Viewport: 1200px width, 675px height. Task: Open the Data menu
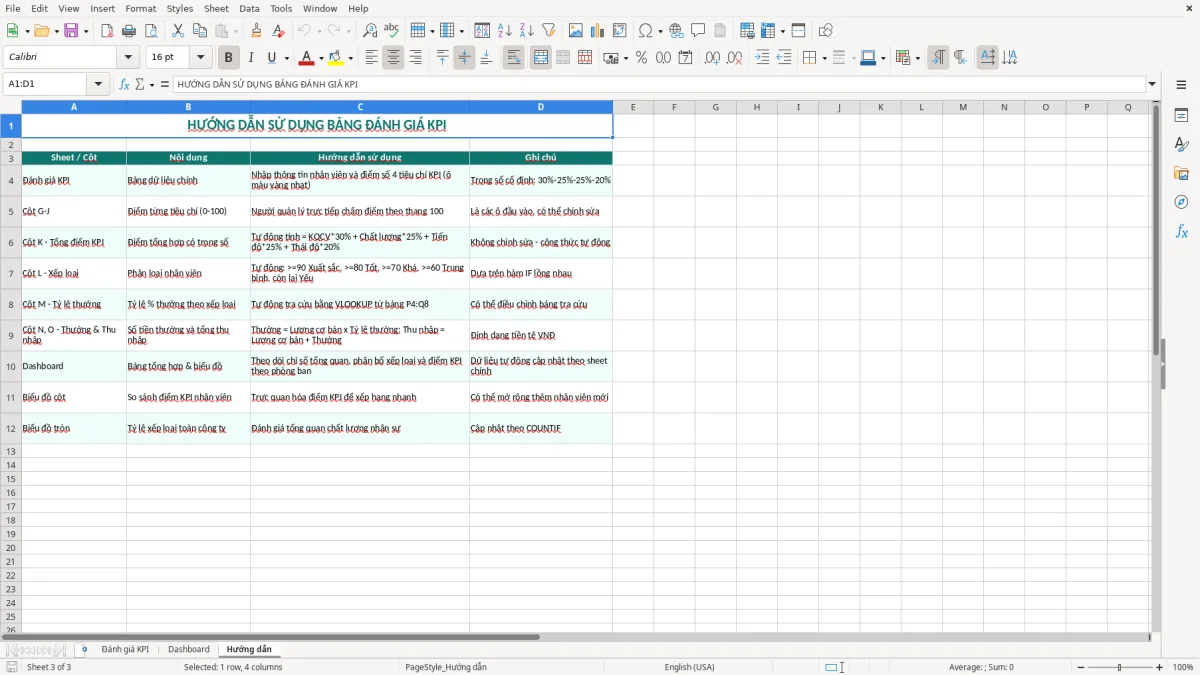tap(249, 8)
